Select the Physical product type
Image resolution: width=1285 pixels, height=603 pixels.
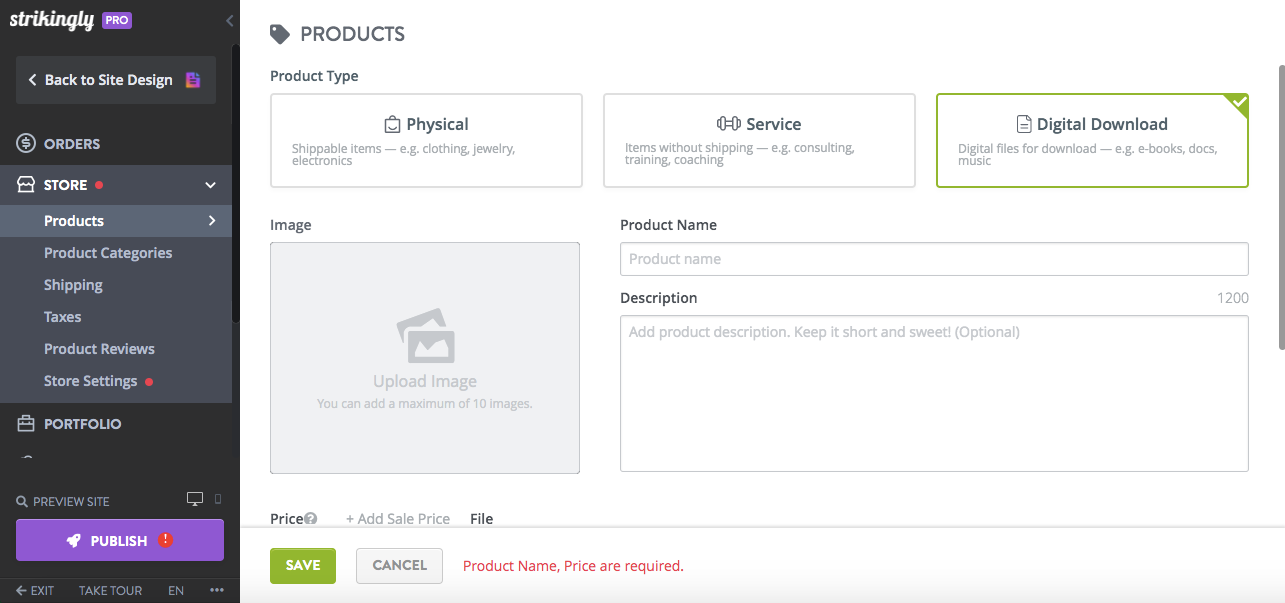click(426, 140)
